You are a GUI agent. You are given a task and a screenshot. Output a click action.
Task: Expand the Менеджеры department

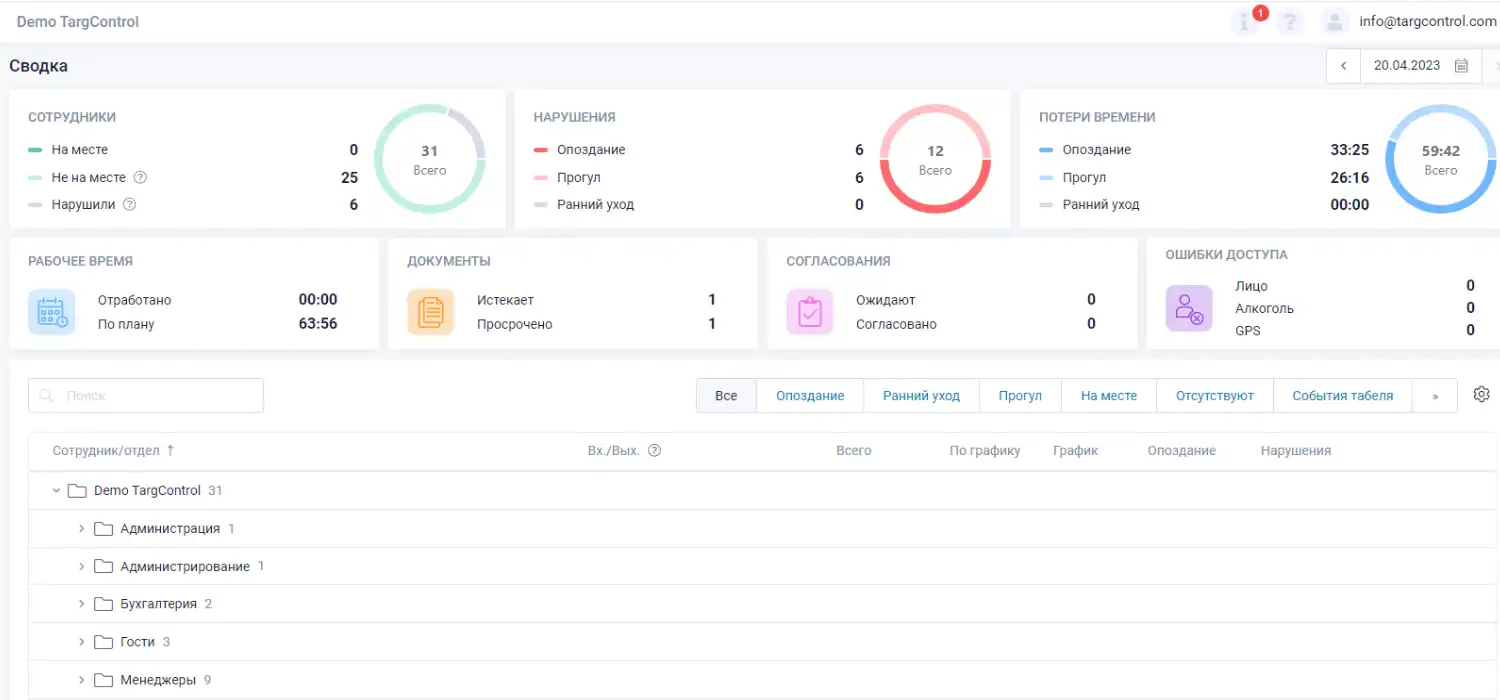tap(82, 680)
